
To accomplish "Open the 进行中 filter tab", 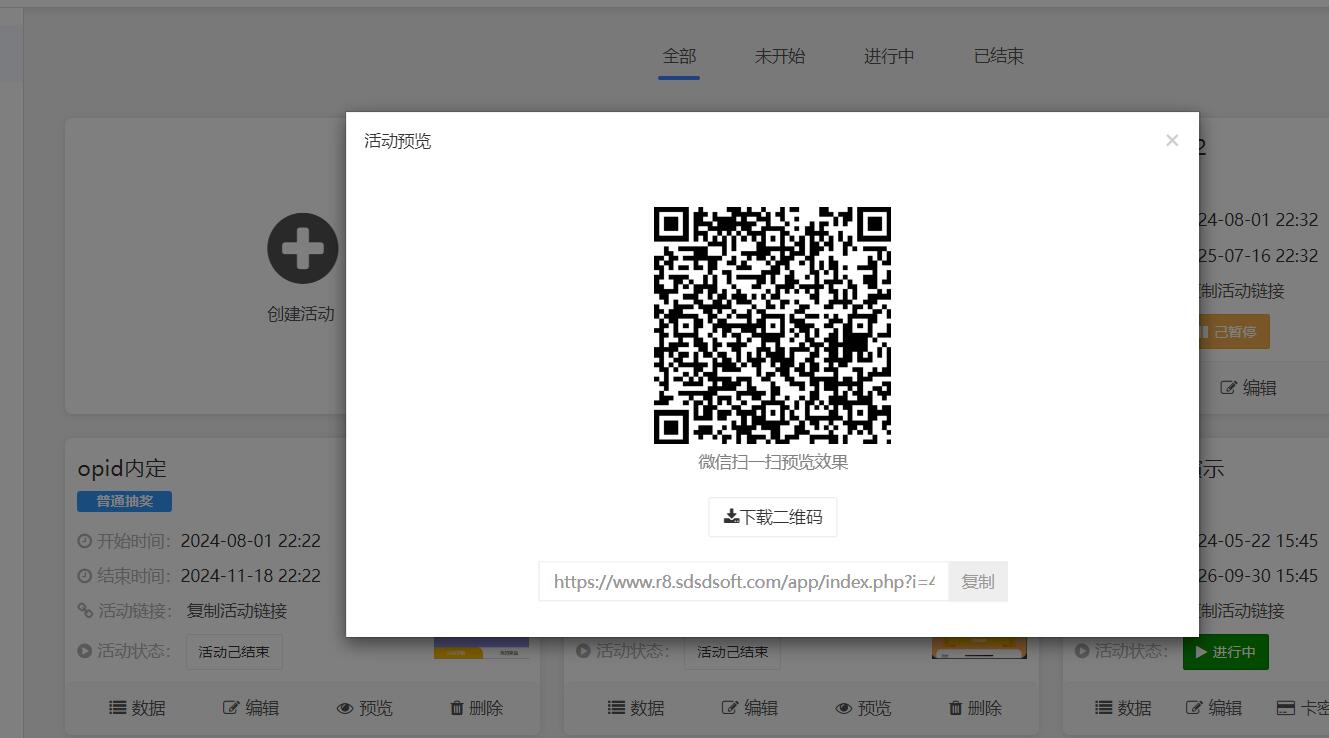I will (x=889, y=56).
